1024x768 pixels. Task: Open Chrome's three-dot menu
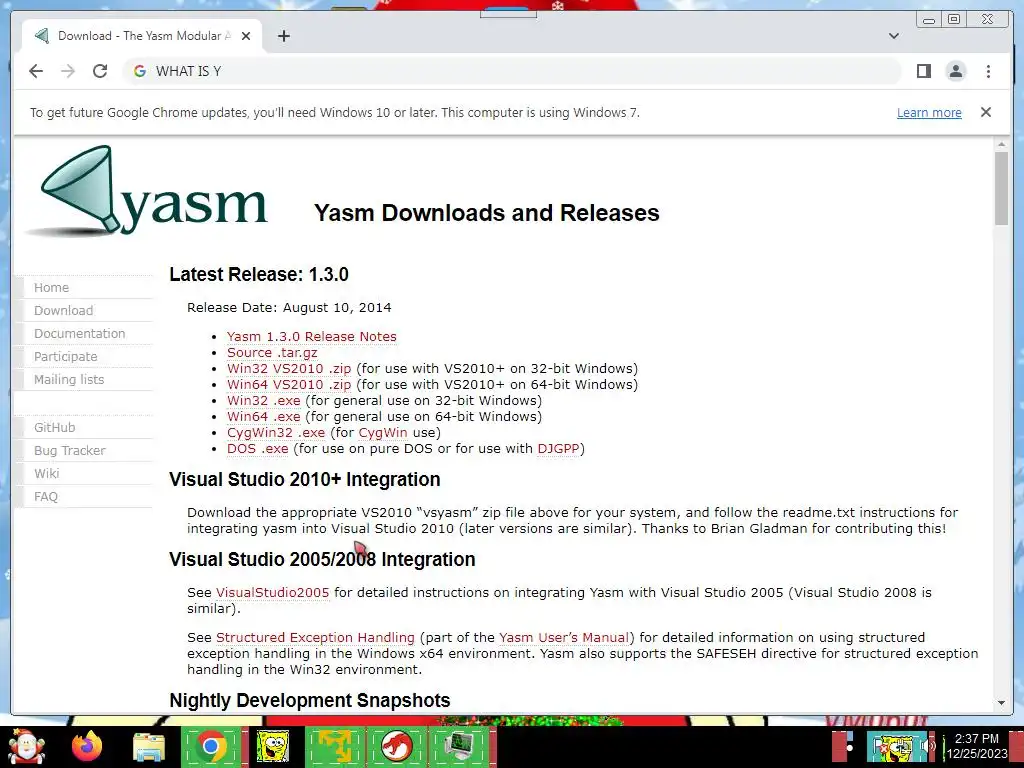(988, 71)
